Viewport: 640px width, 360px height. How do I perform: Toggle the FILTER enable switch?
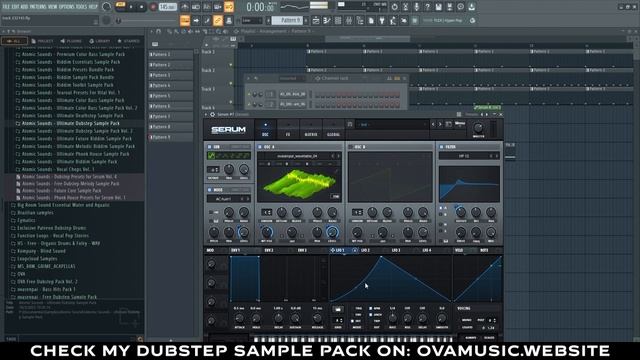tap(441, 147)
